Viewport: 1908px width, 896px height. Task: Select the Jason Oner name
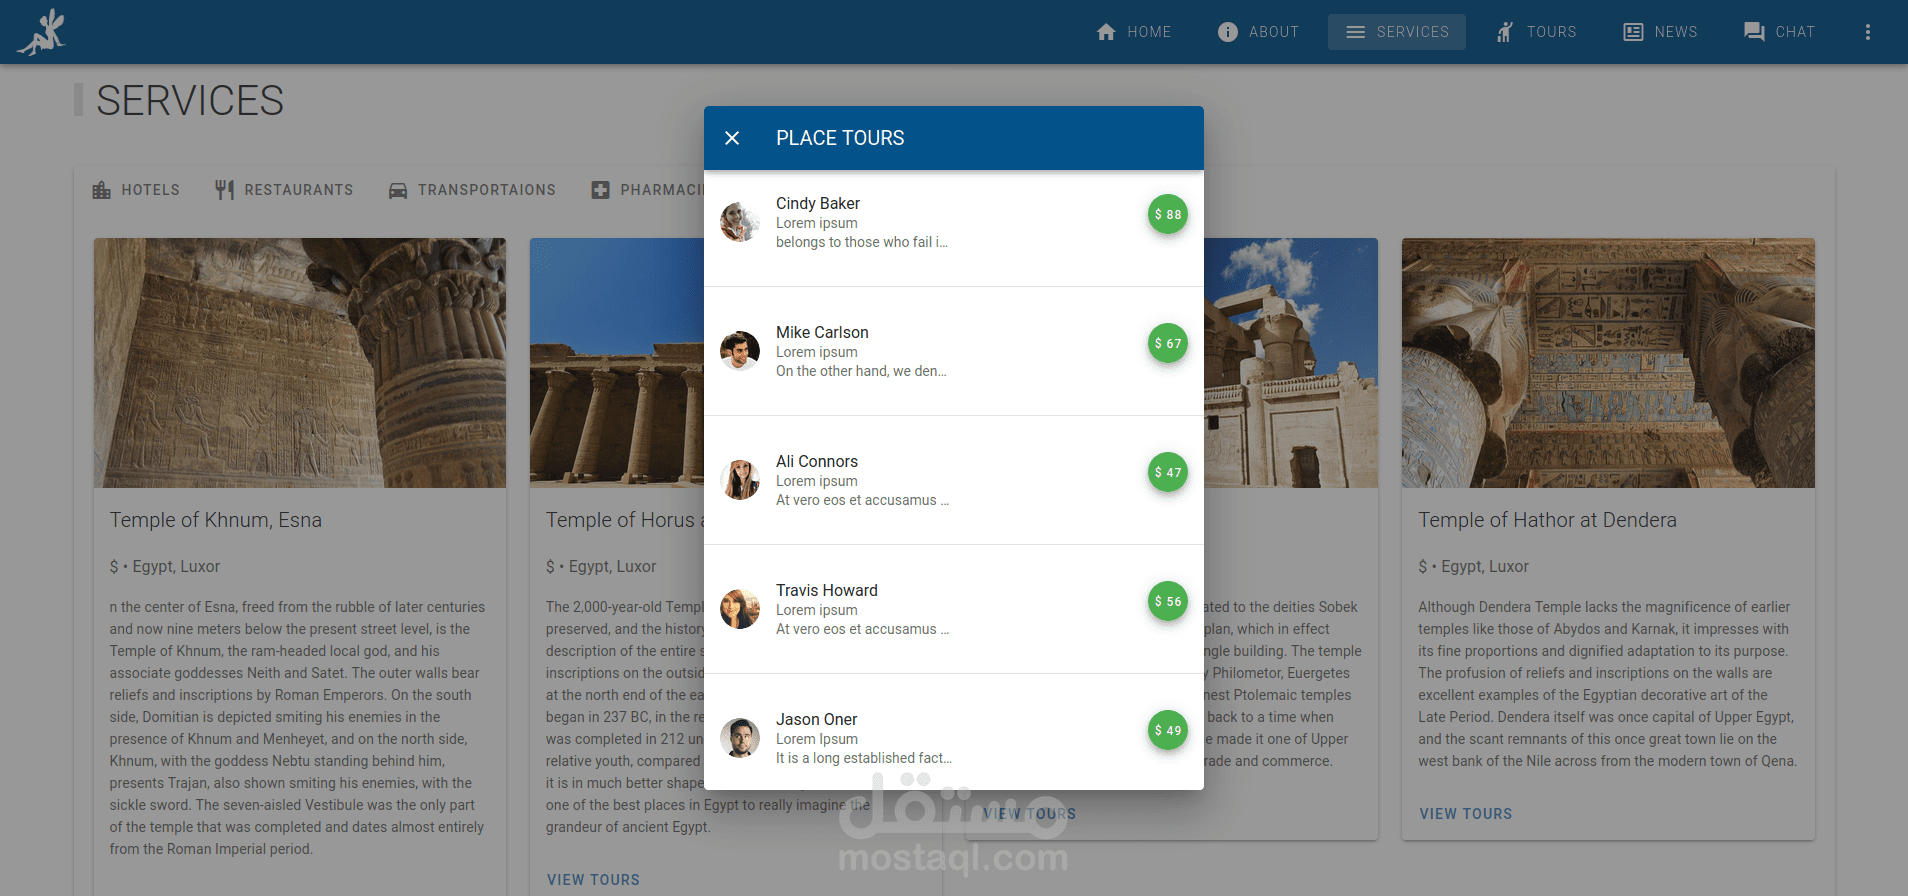(x=817, y=719)
